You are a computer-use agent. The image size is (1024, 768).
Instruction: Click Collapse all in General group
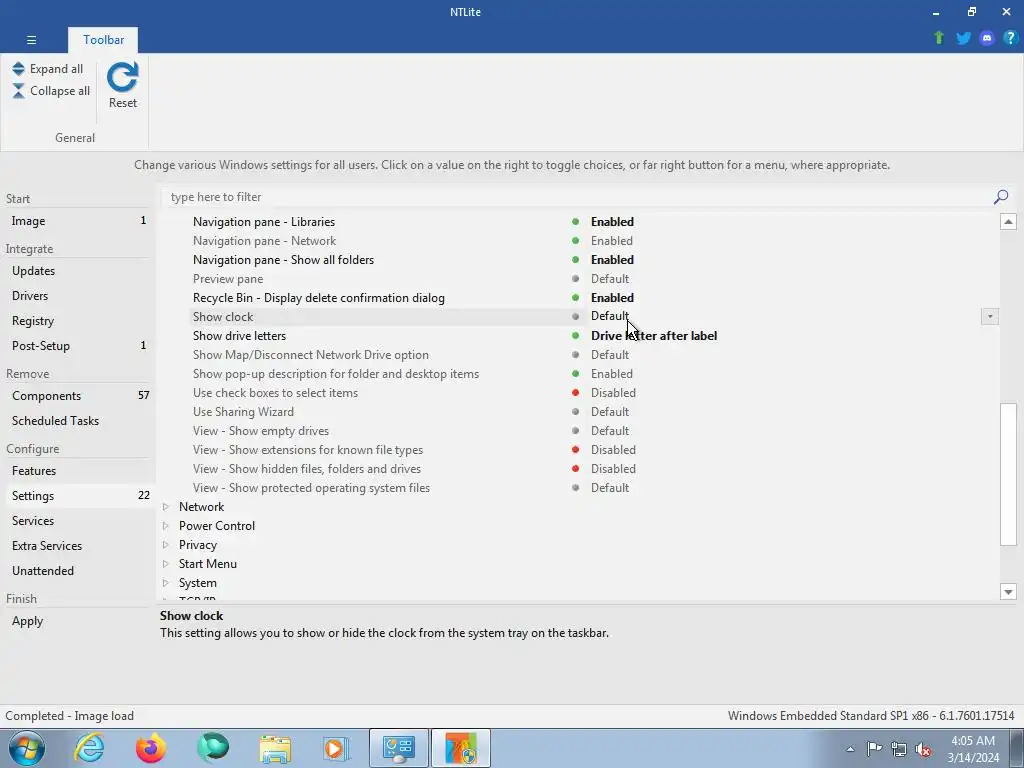(51, 91)
